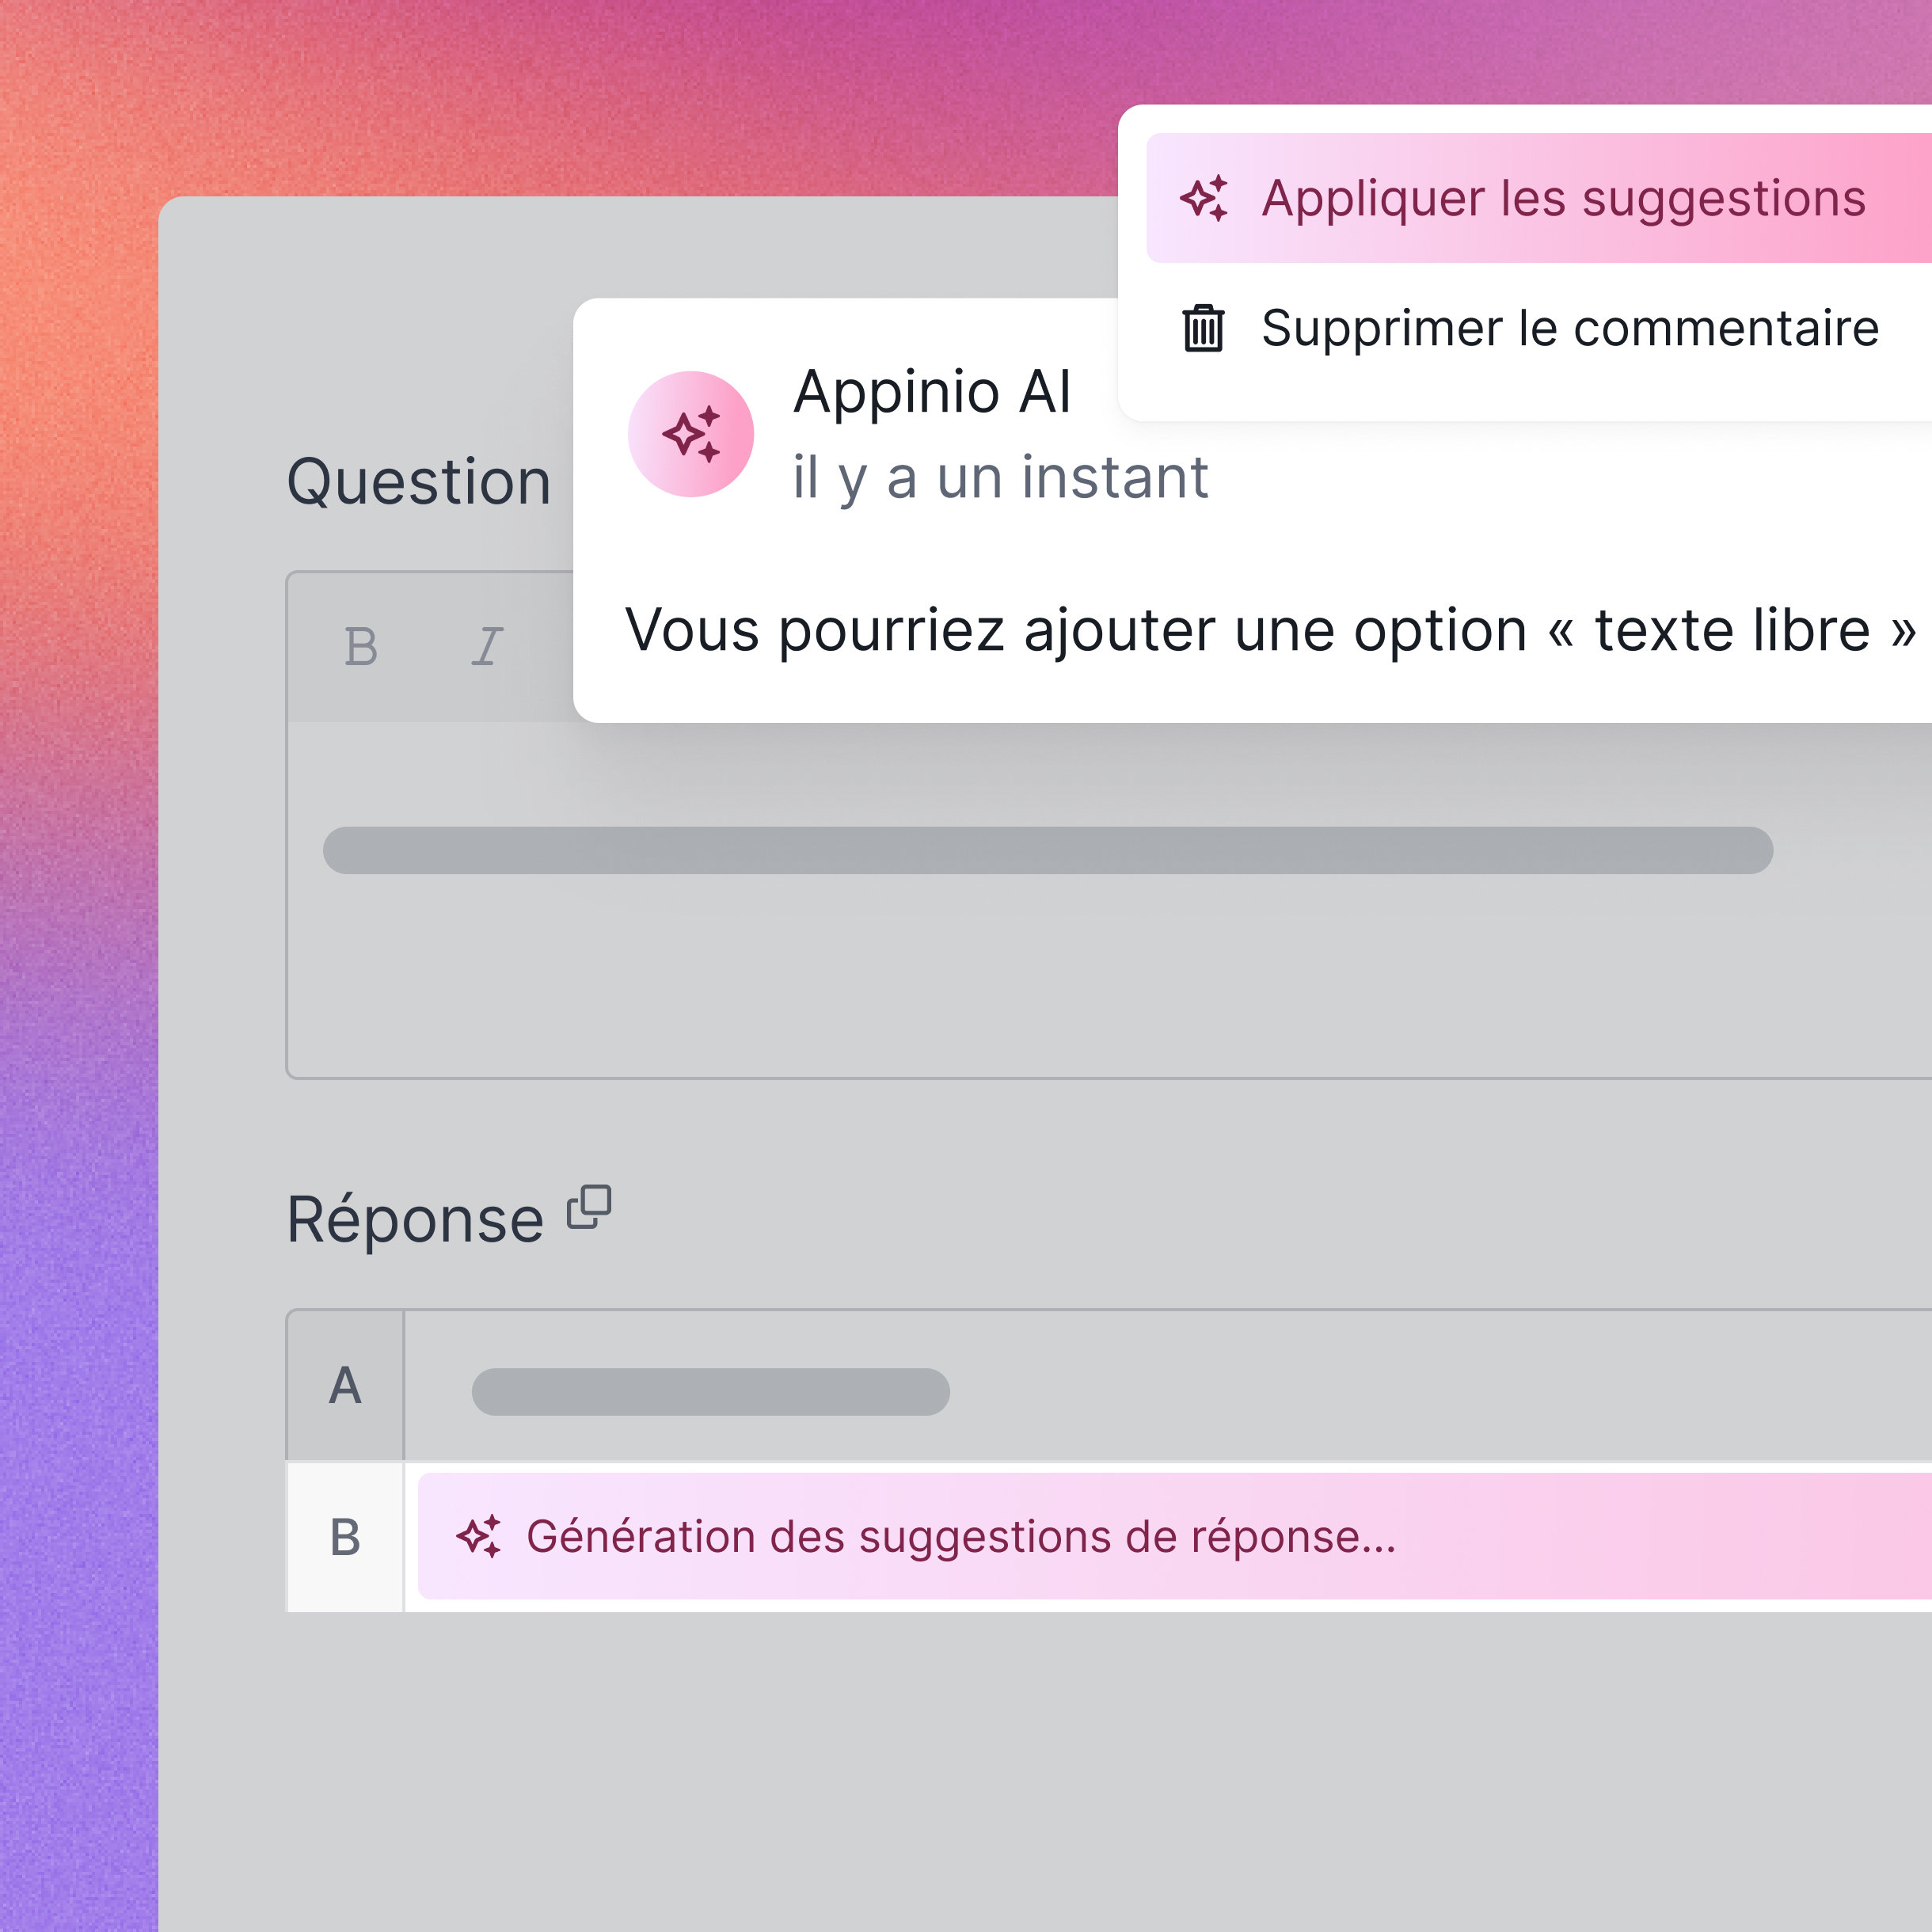Select the Appliquer les suggestions menu entry text
1932x1932 pixels.
pos(1563,198)
